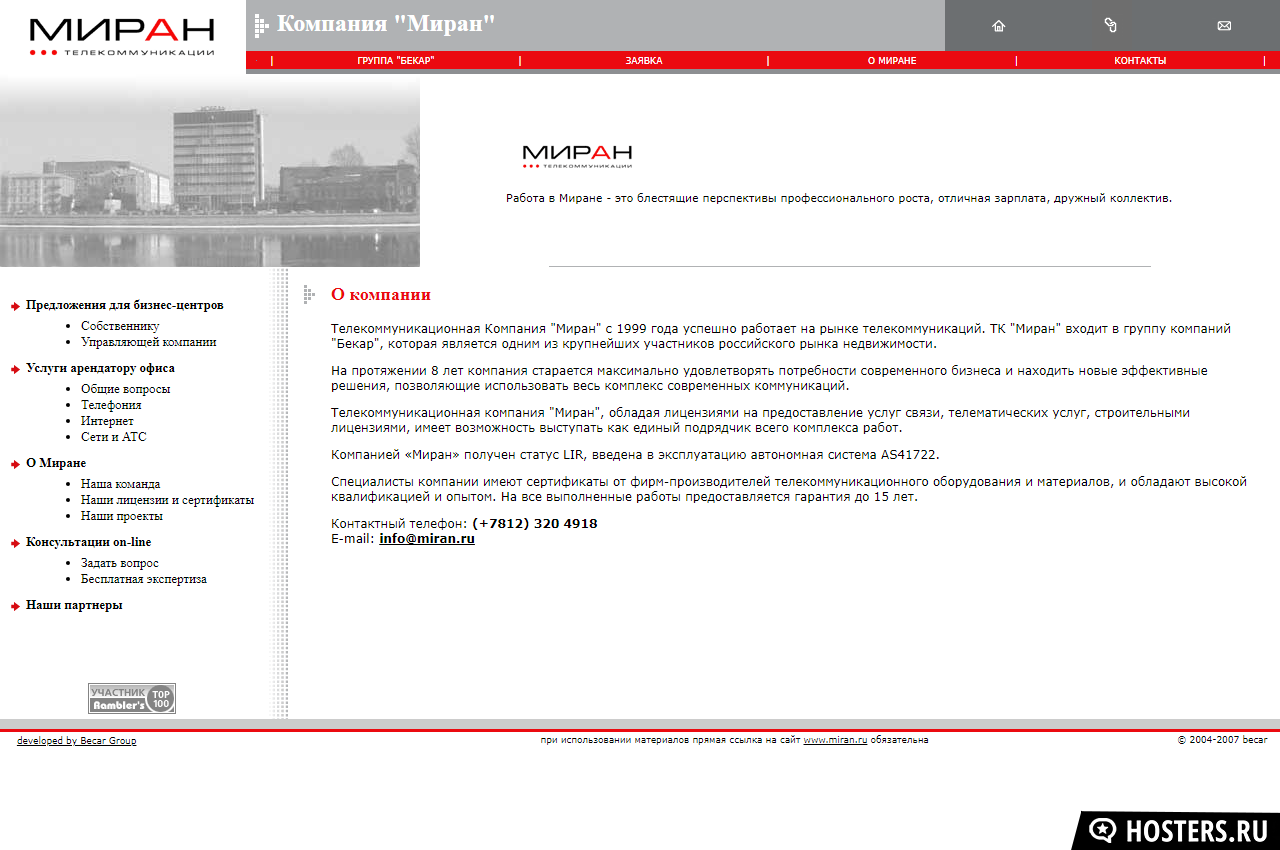Open the Заявка menu item

pyautogui.click(x=644, y=61)
